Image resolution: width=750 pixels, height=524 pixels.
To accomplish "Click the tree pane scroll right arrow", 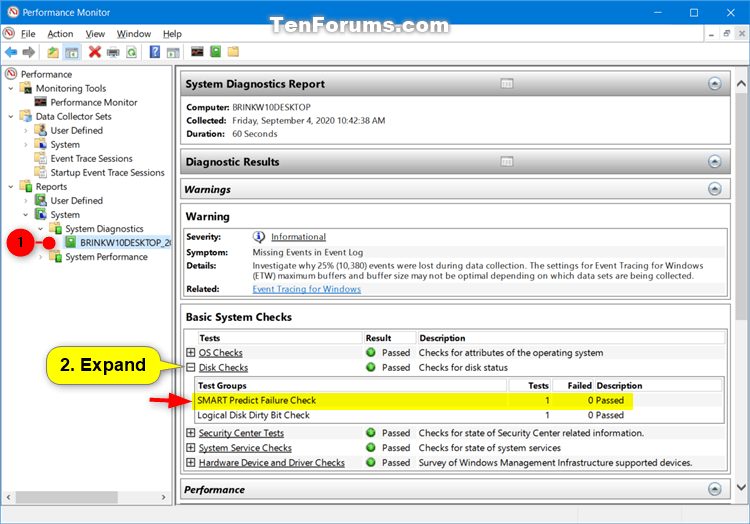I will [x=164, y=497].
